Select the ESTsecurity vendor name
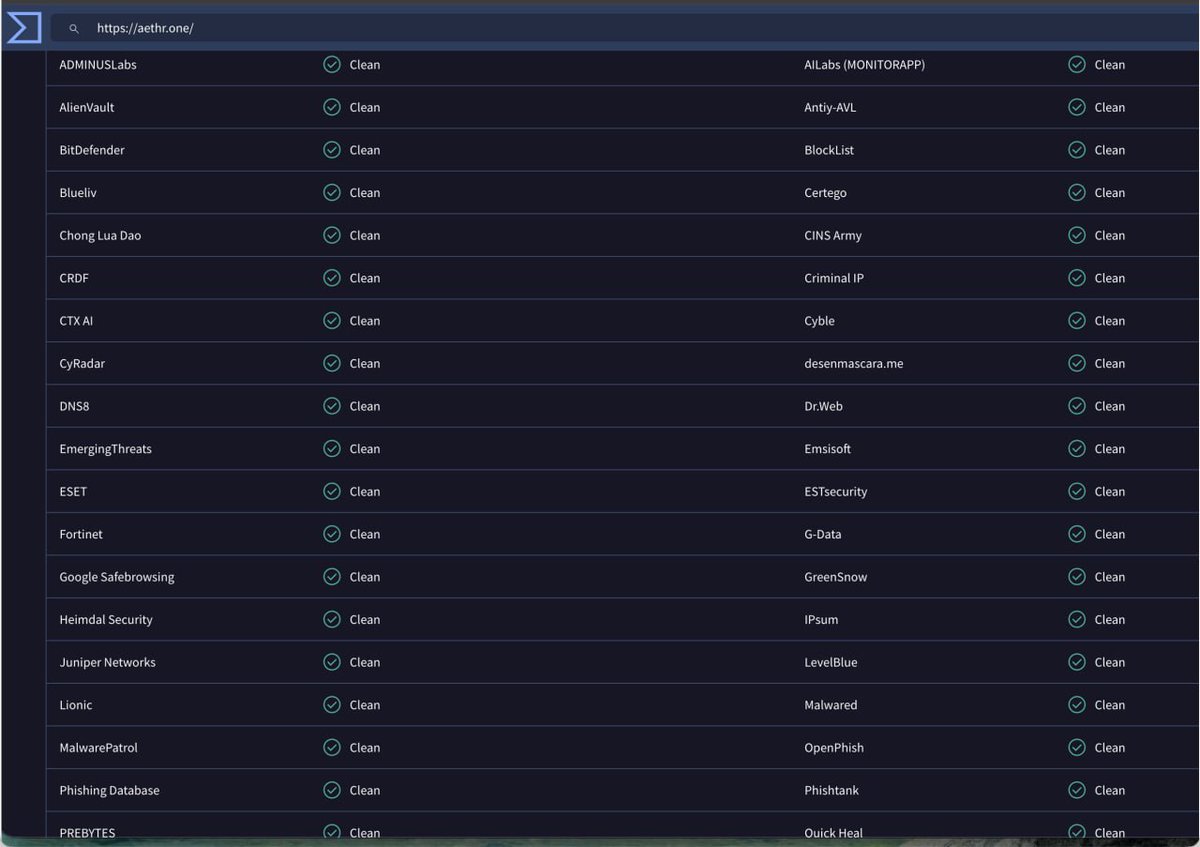 pyautogui.click(x=836, y=492)
